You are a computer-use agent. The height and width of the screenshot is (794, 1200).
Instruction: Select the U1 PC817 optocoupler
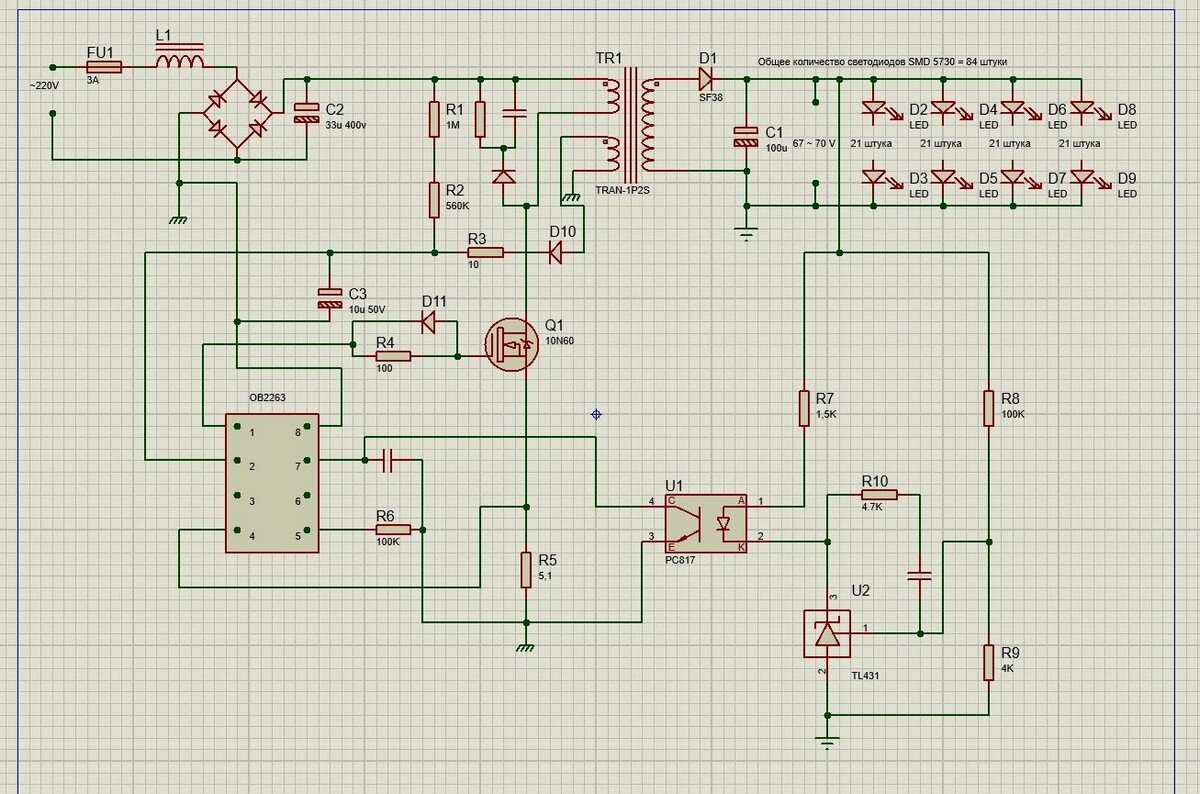pyautogui.click(x=707, y=521)
